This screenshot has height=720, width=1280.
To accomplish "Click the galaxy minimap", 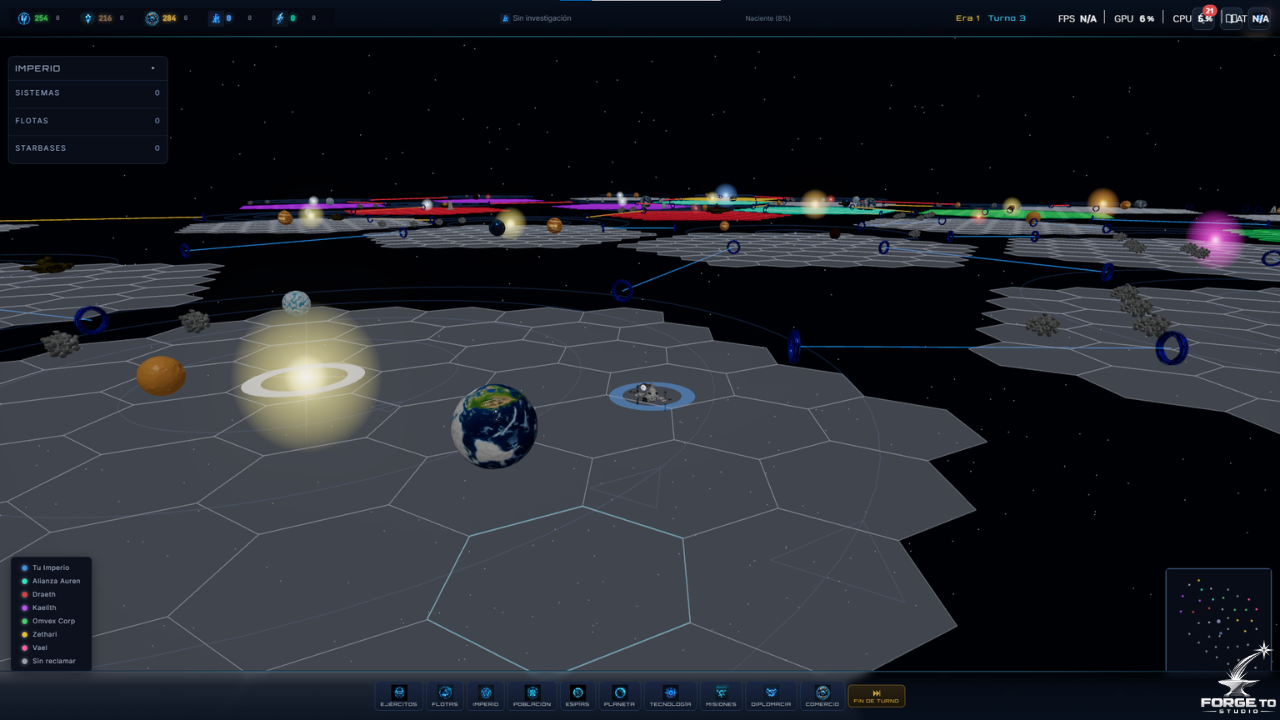I will [x=1218, y=619].
